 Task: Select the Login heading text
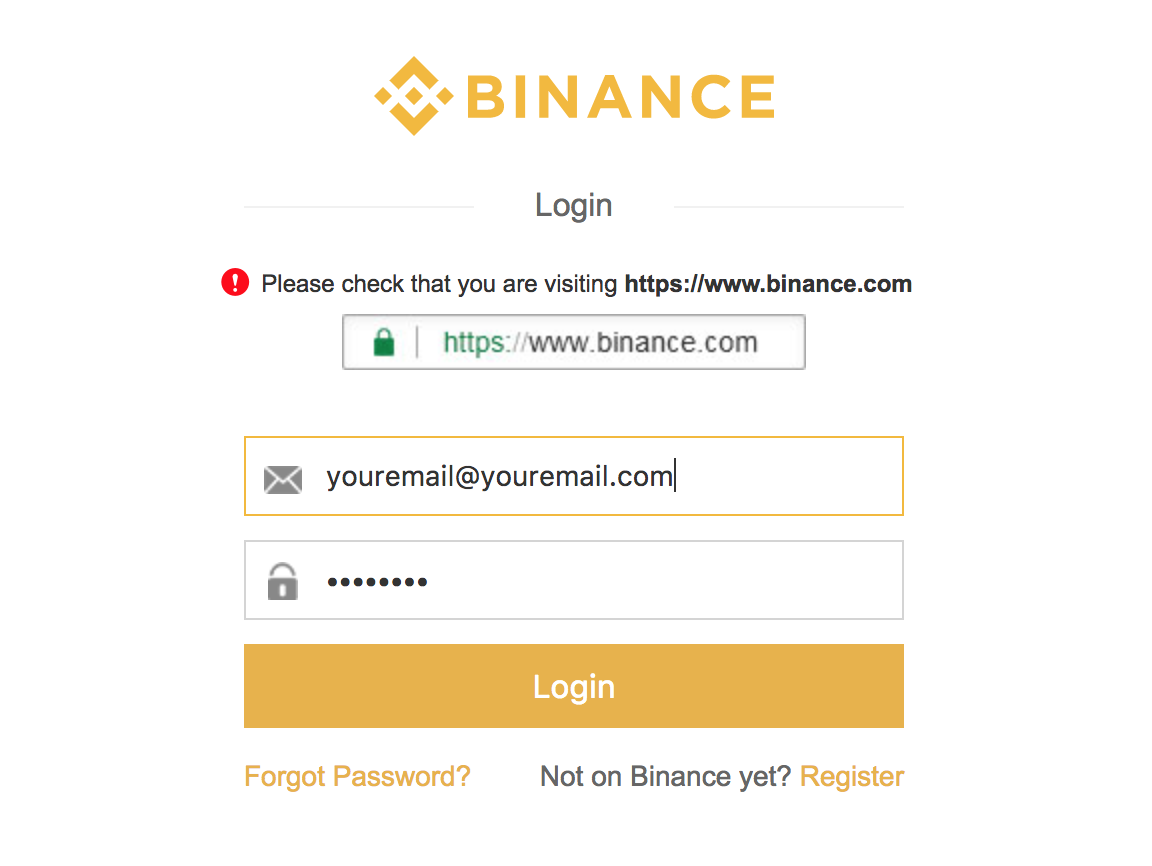574,206
